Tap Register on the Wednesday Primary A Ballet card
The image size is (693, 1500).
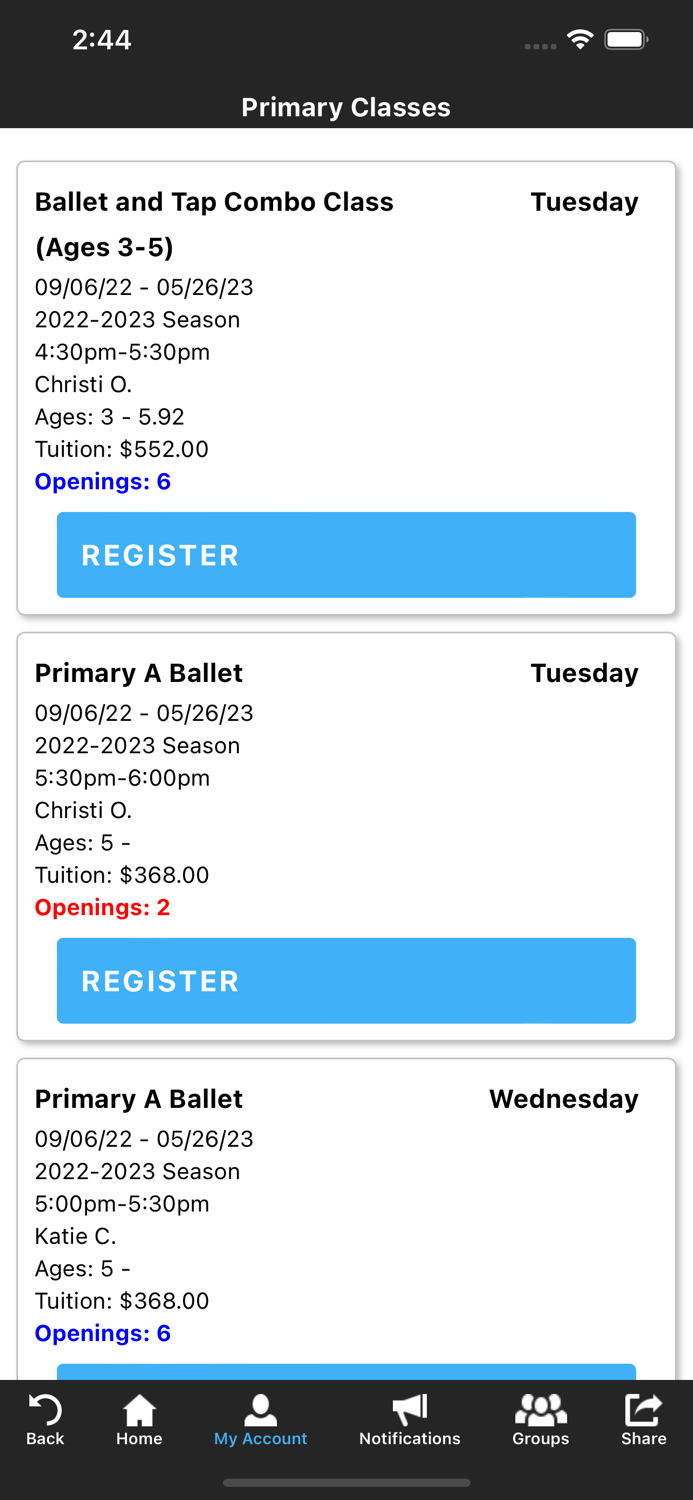(346, 1378)
